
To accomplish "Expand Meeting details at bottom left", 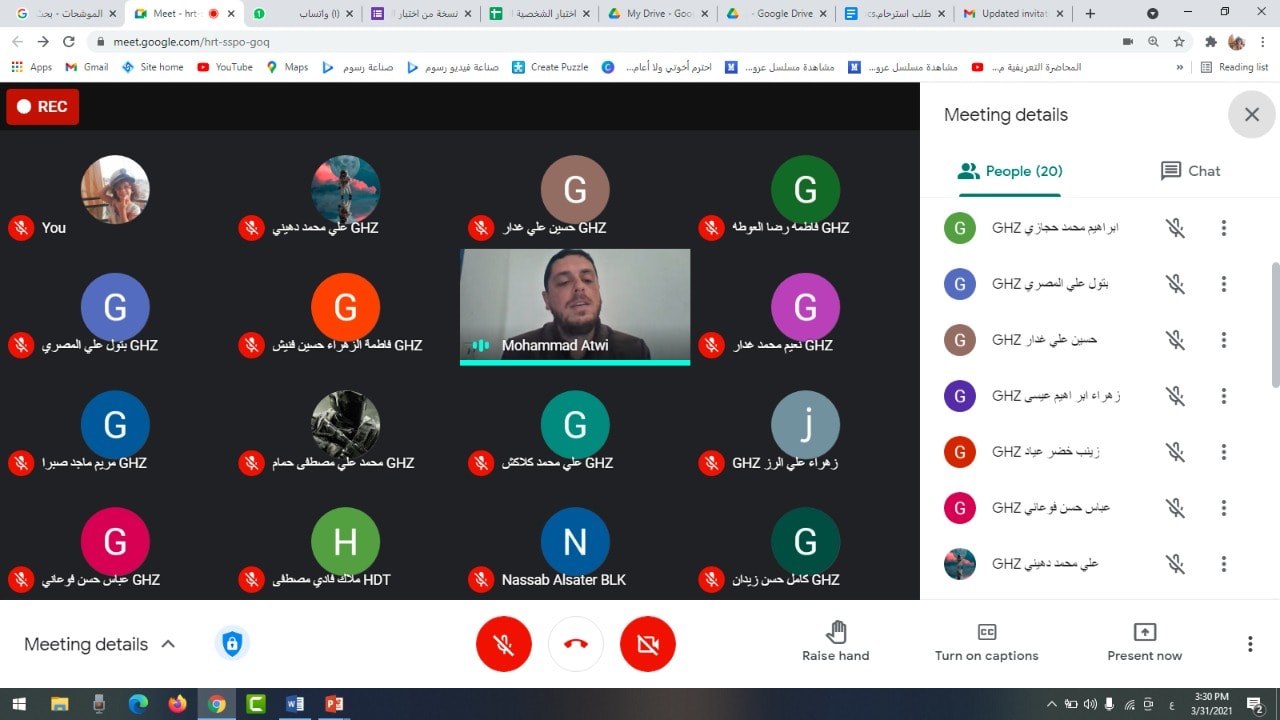I will [99, 644].
